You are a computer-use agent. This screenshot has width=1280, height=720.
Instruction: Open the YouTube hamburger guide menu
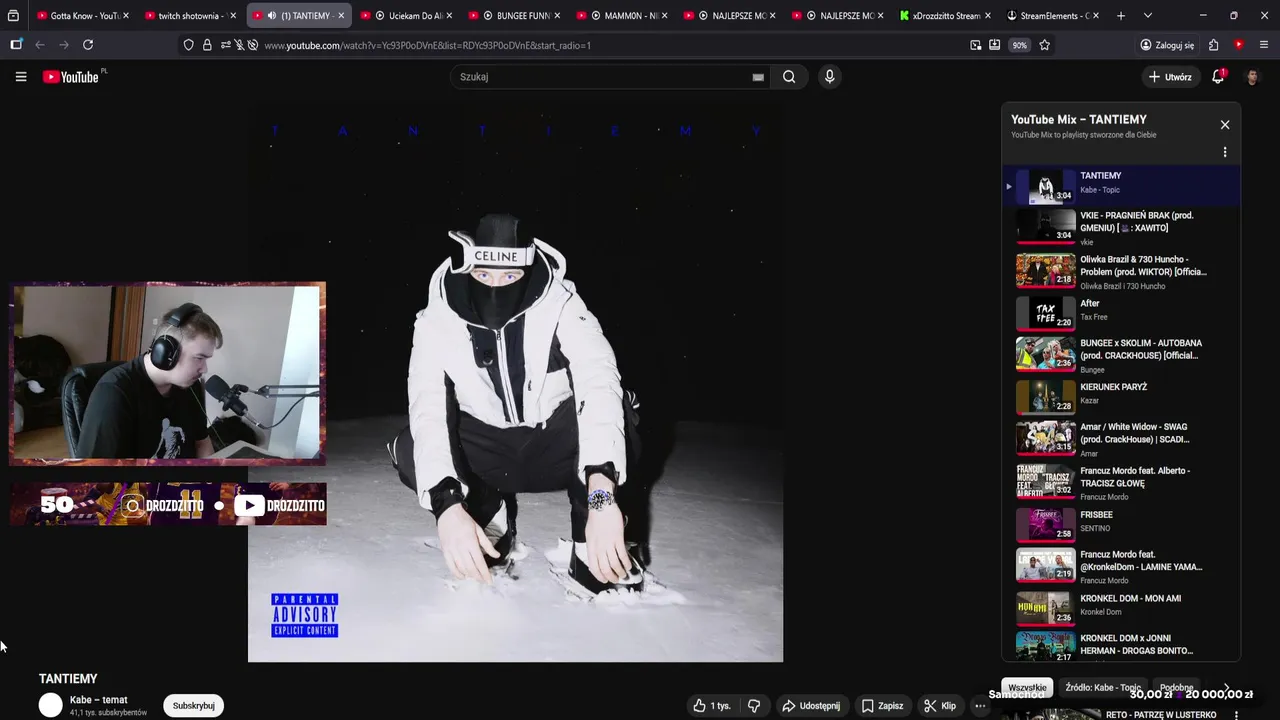[x=20, y=77]
